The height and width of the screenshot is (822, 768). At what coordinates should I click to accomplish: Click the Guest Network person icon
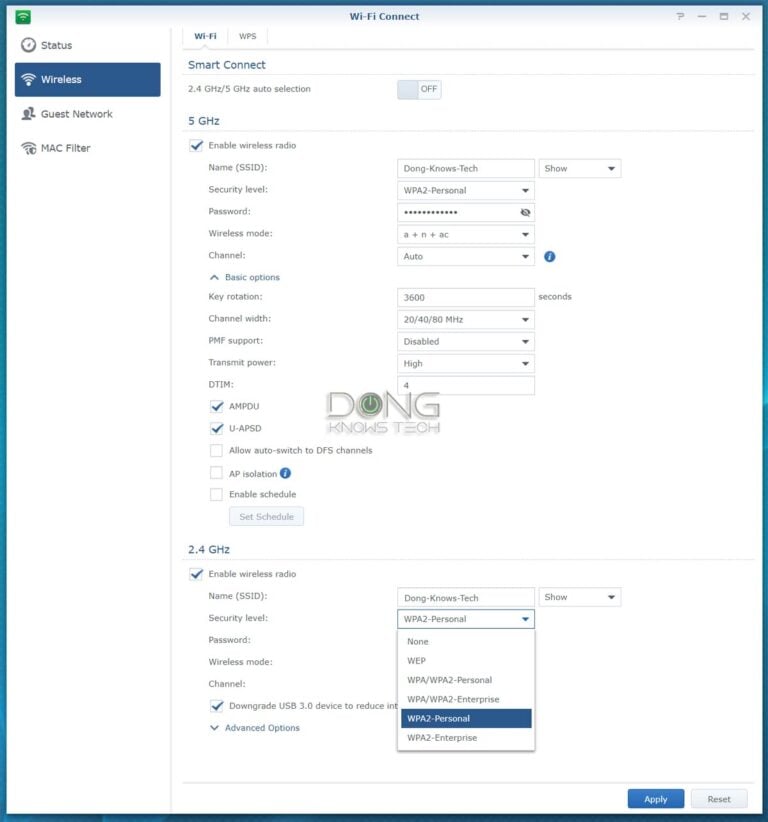(28, 114)
